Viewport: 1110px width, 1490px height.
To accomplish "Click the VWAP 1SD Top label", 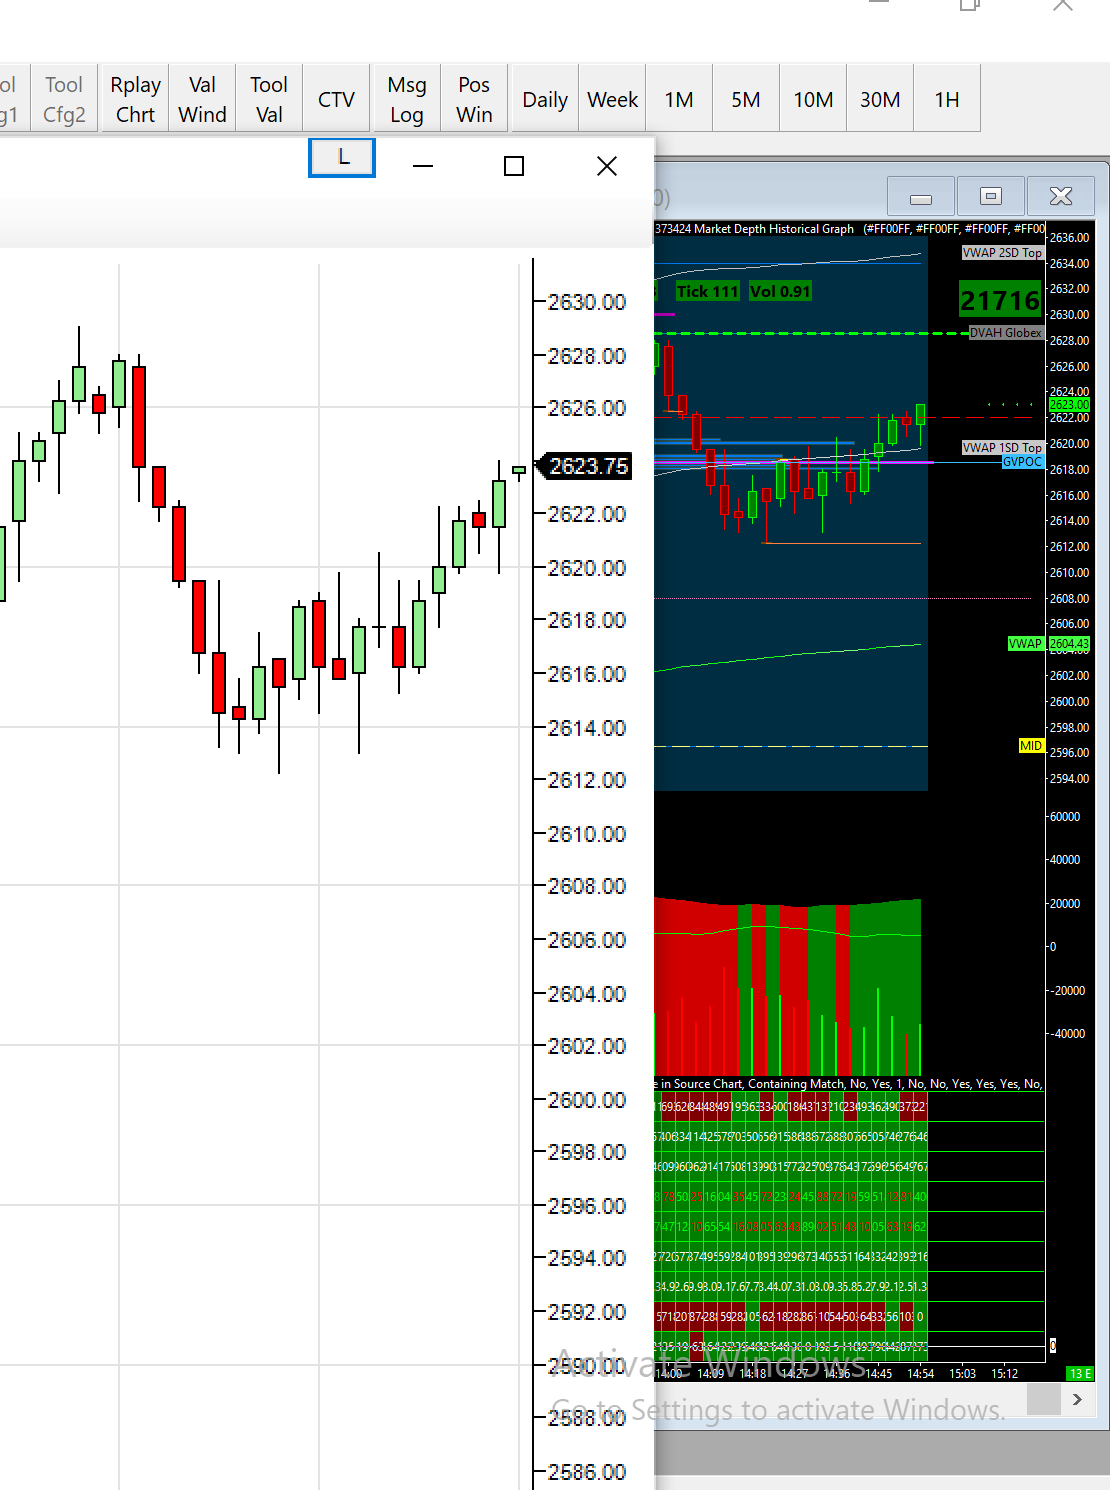I will pyautogui.click(x=1002, y=448).
